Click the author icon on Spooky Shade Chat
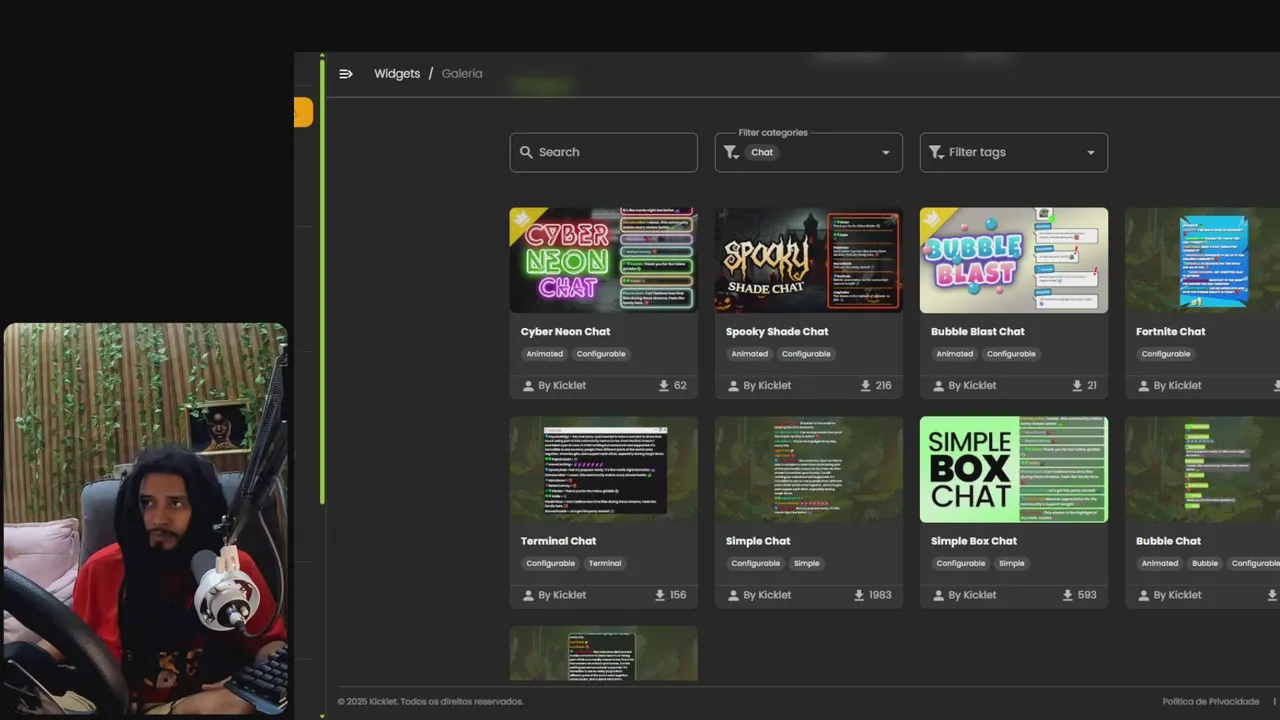The height and width of the screenshot is (720, 1280). tap(733, 386)
